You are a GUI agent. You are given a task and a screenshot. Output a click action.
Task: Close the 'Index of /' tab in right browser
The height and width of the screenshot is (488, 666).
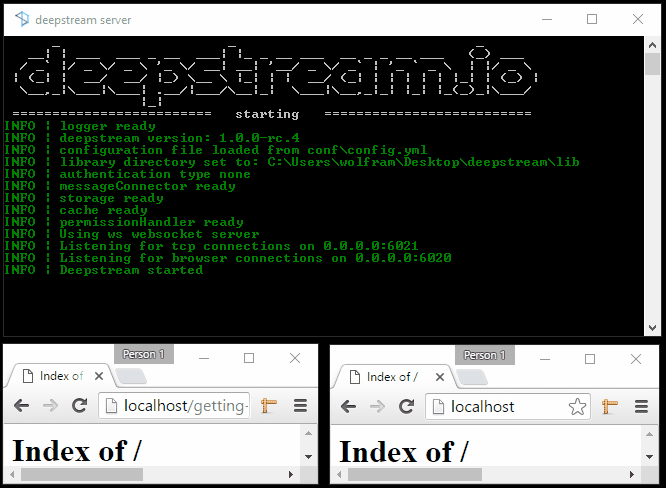pyautogui.click(x=440, y=377)
